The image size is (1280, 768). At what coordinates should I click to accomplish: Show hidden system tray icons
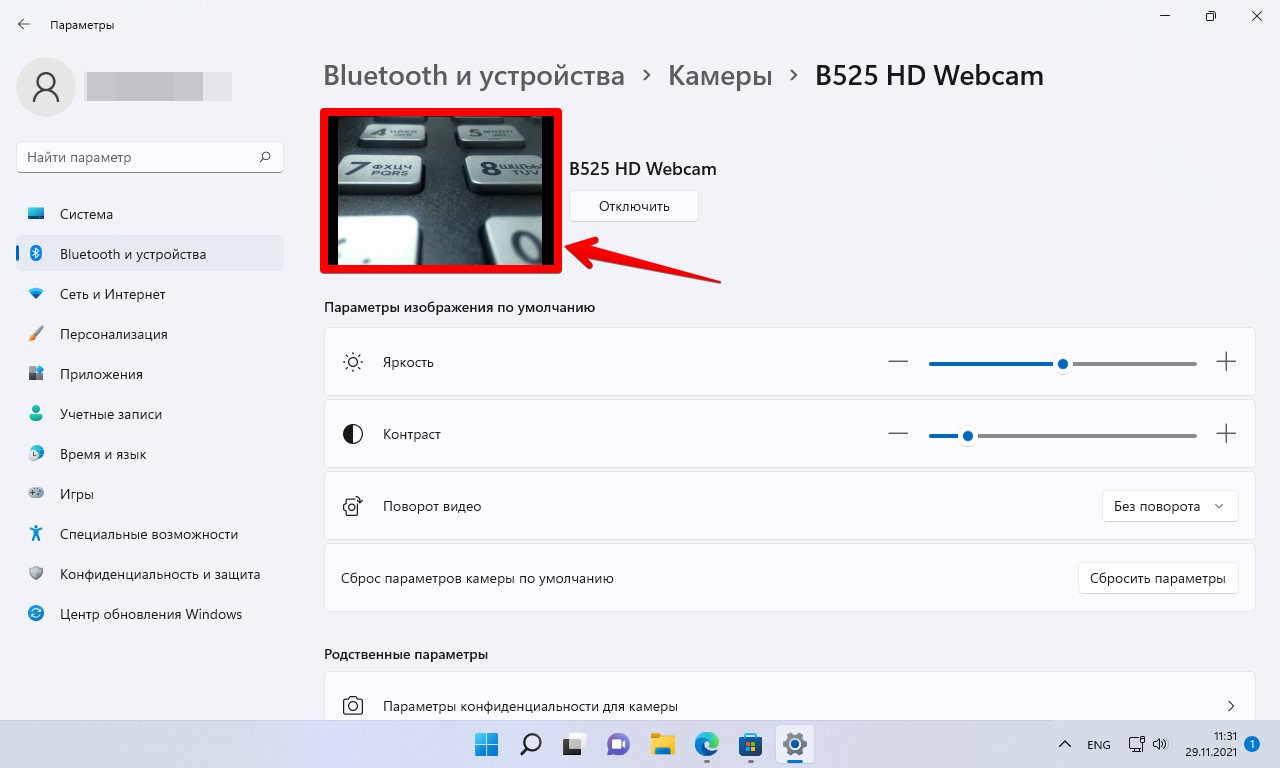tap(1066, 744)
